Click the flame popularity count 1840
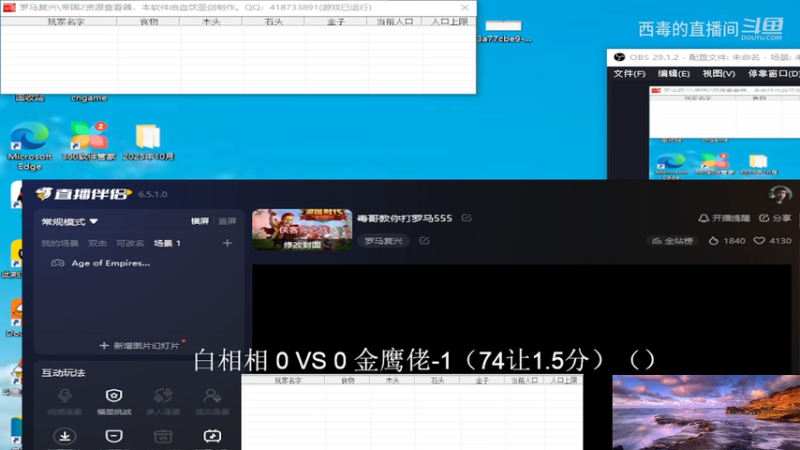 click(728, 241)
